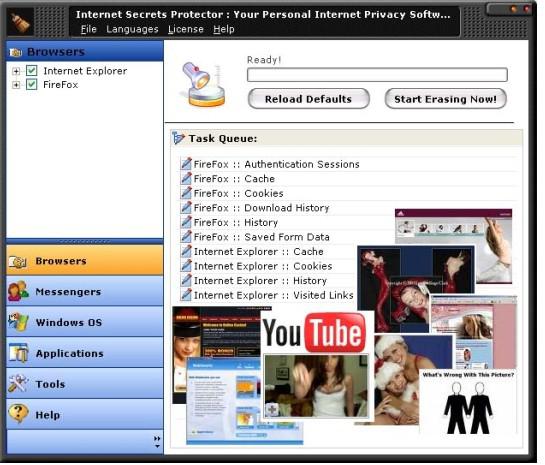Image resolution: width=545 pixels, height=465 pixels.
Task: Expand the Internet Explorer tree node
Action: tap(16, 71)
